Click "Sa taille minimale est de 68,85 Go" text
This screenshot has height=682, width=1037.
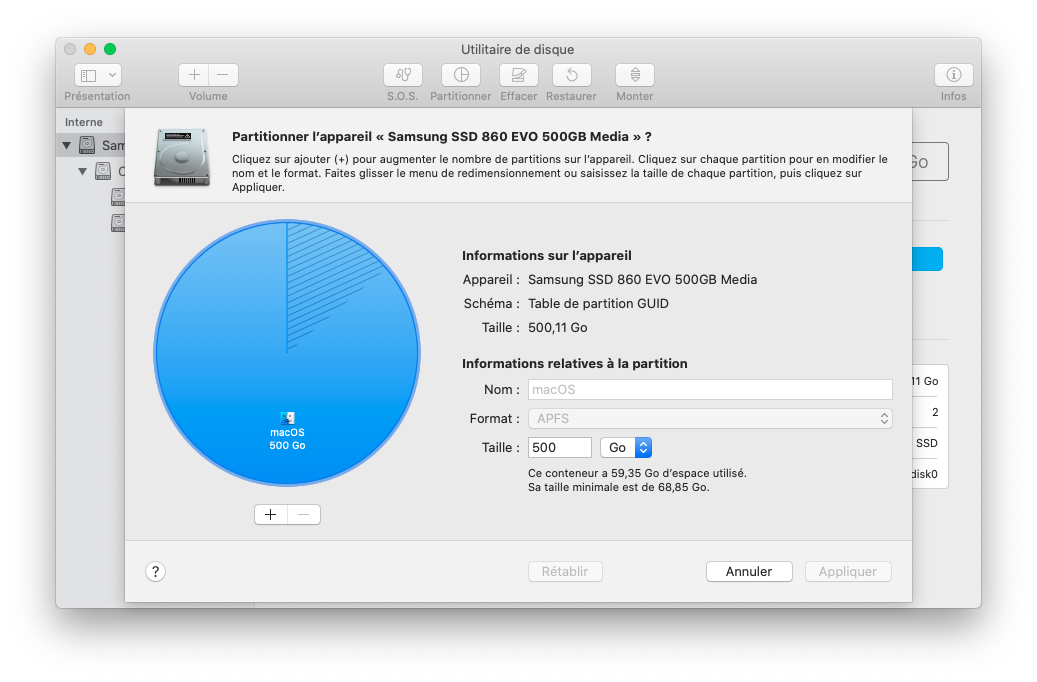pyautogui.click(x=618, y=488)
